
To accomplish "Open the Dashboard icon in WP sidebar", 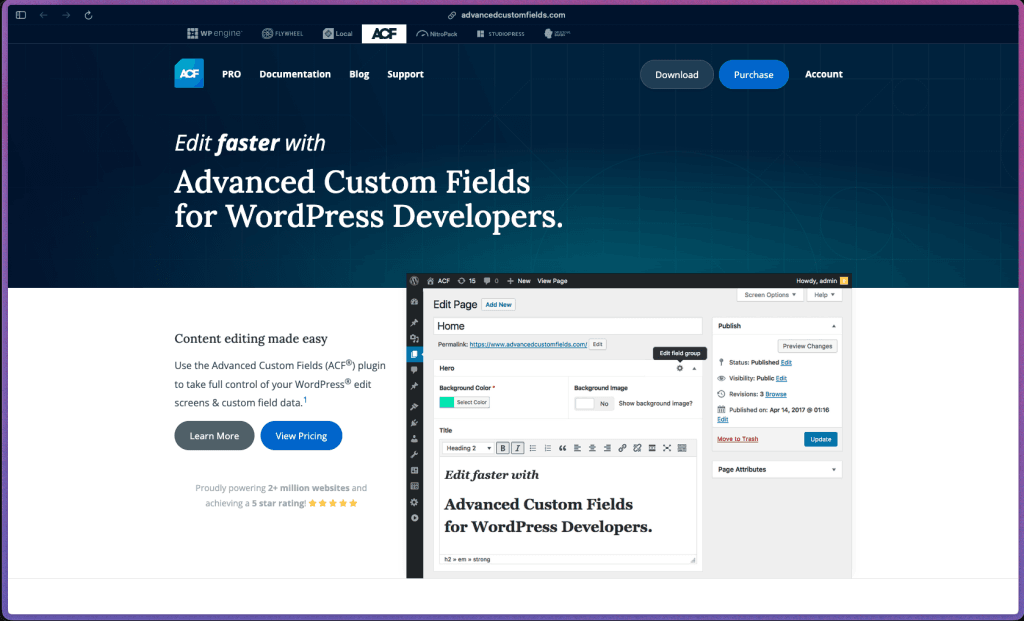I will (x=414, y=302).
